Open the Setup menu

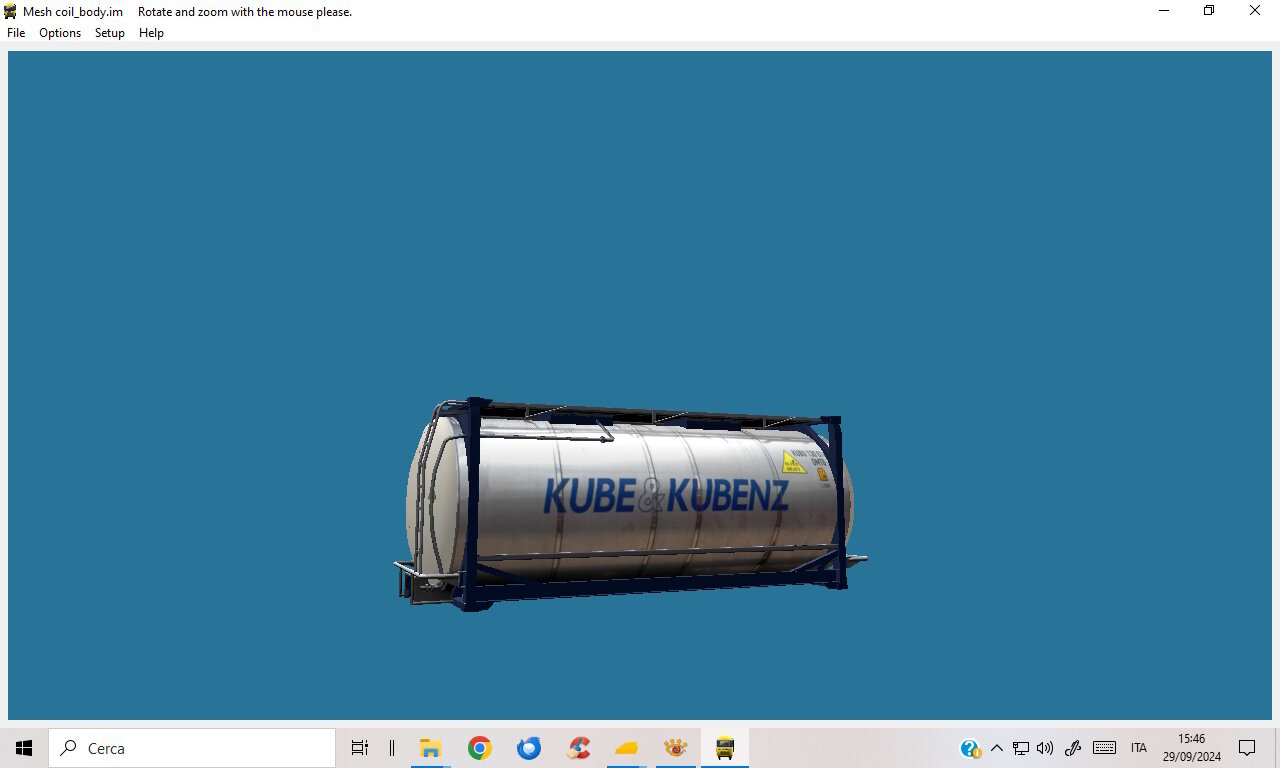[110, 33]
